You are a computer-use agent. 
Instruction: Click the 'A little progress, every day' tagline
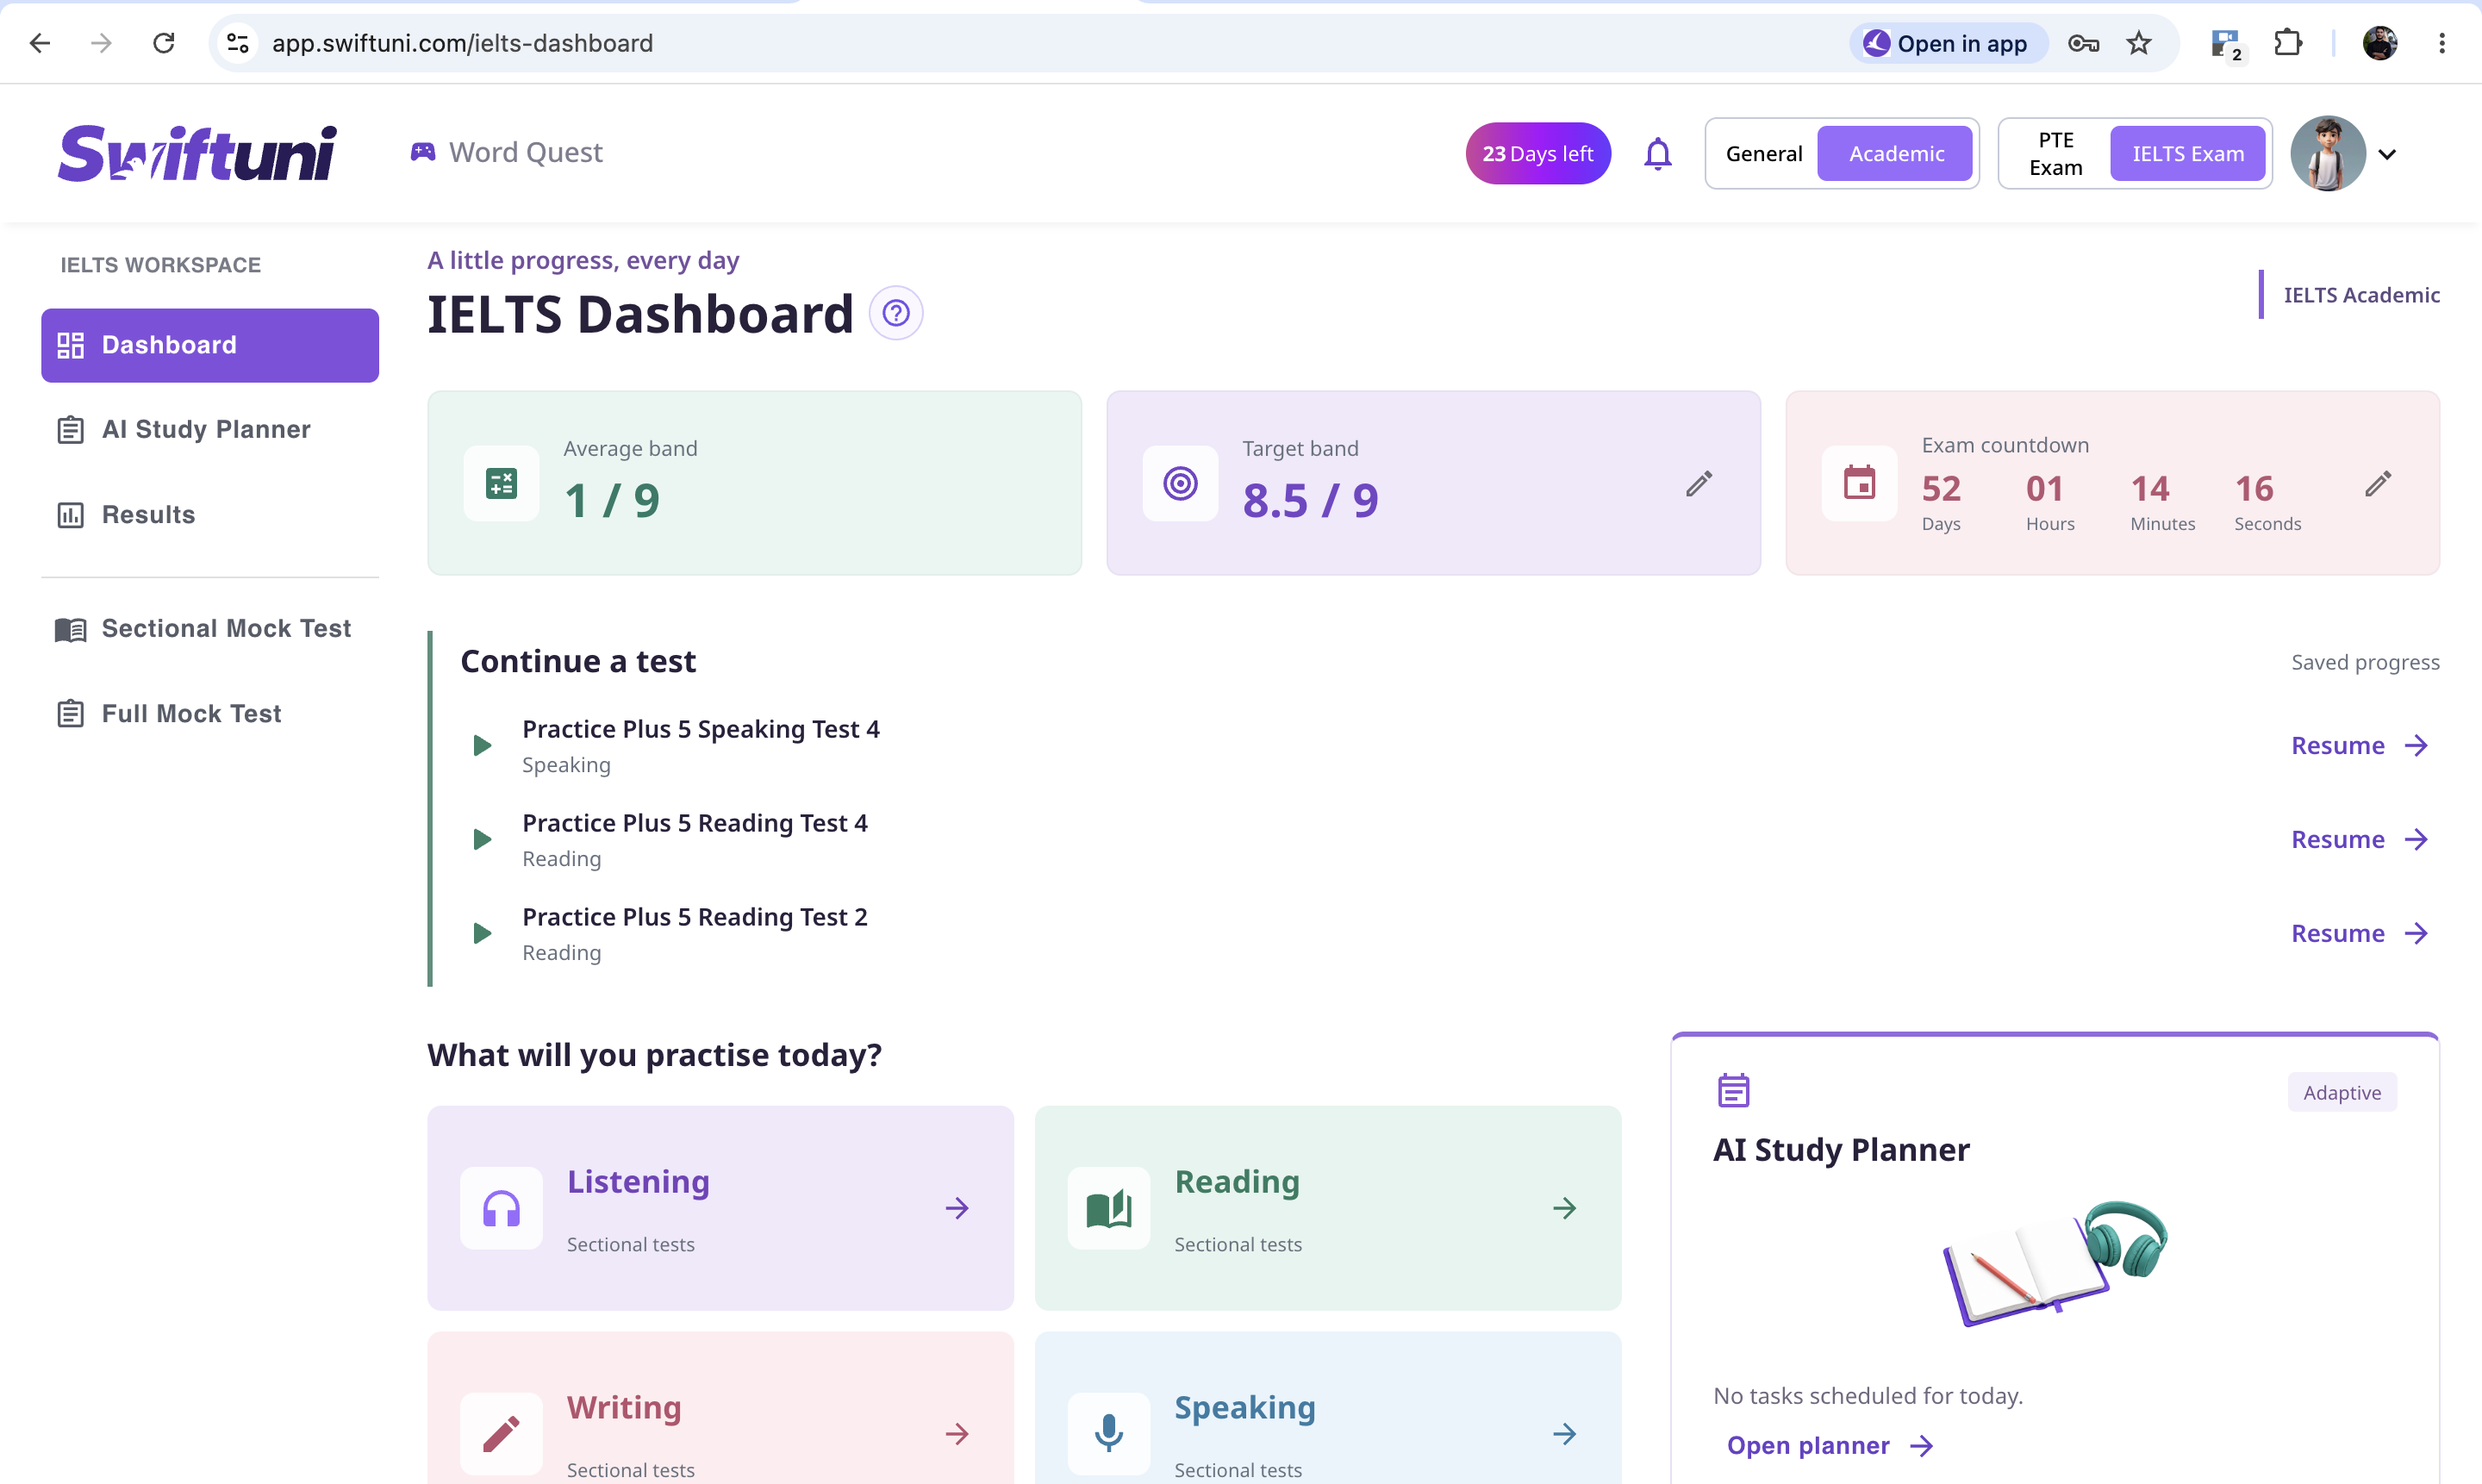tap(583, 260)
